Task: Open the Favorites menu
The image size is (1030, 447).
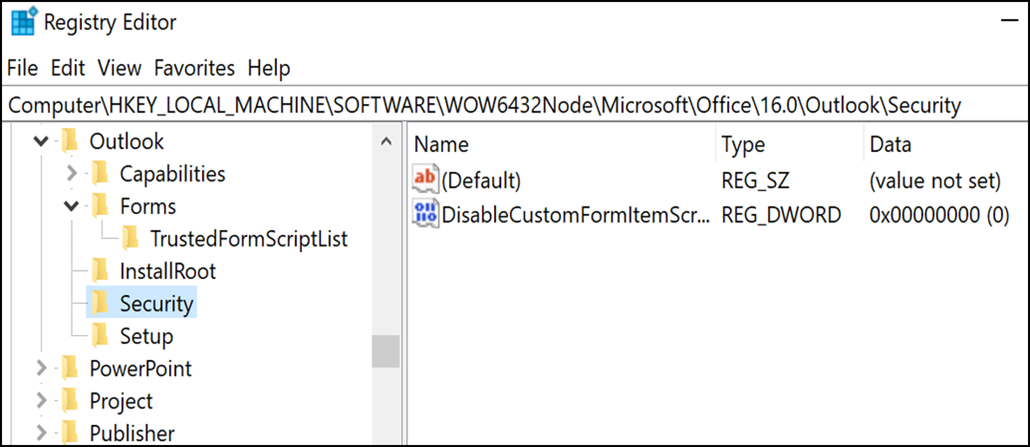Action: 194,68
